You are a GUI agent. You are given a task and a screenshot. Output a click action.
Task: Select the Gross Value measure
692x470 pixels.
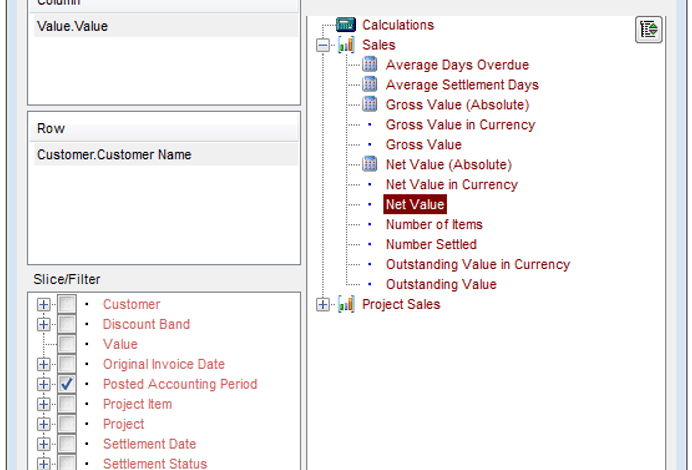click(x=424, y=145)
